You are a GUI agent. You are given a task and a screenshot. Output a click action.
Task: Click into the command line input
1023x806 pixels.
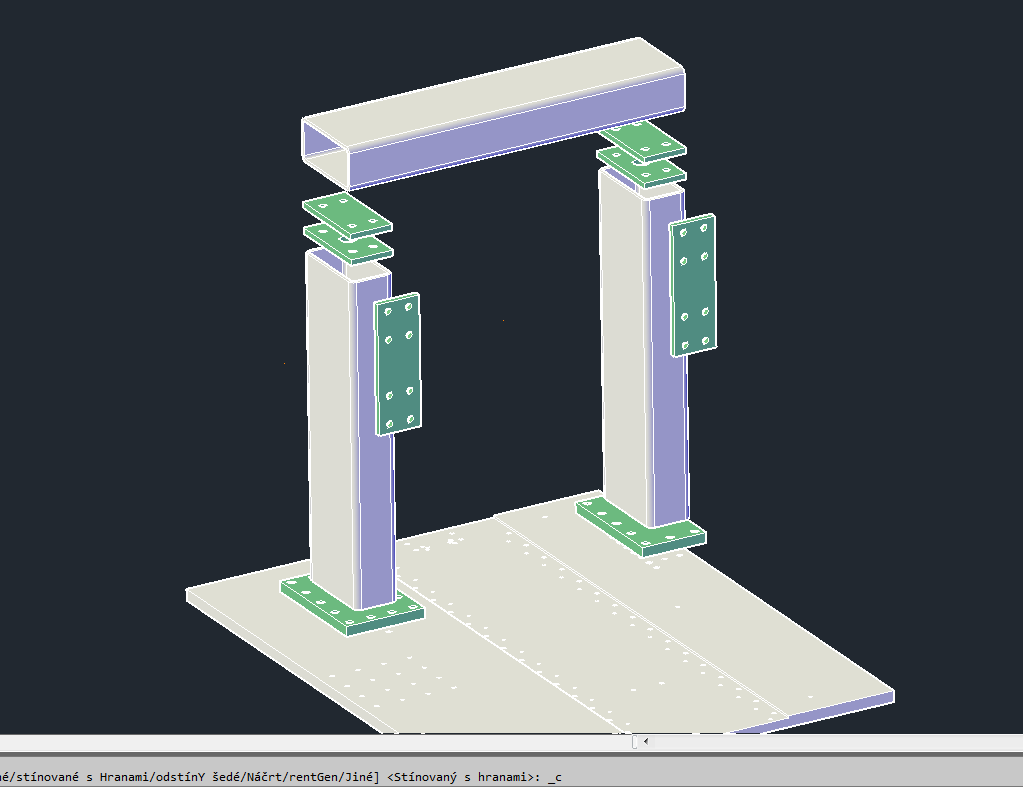click(x=700, y=777)
